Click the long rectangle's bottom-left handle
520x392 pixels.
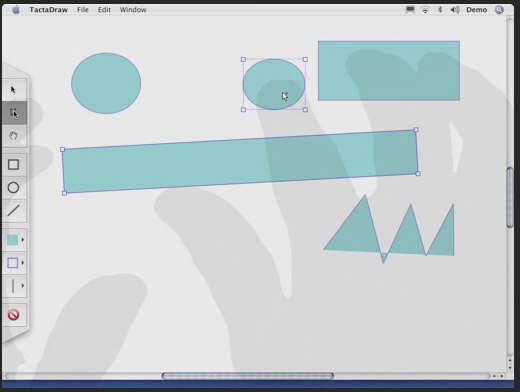[x=64, y=193]
